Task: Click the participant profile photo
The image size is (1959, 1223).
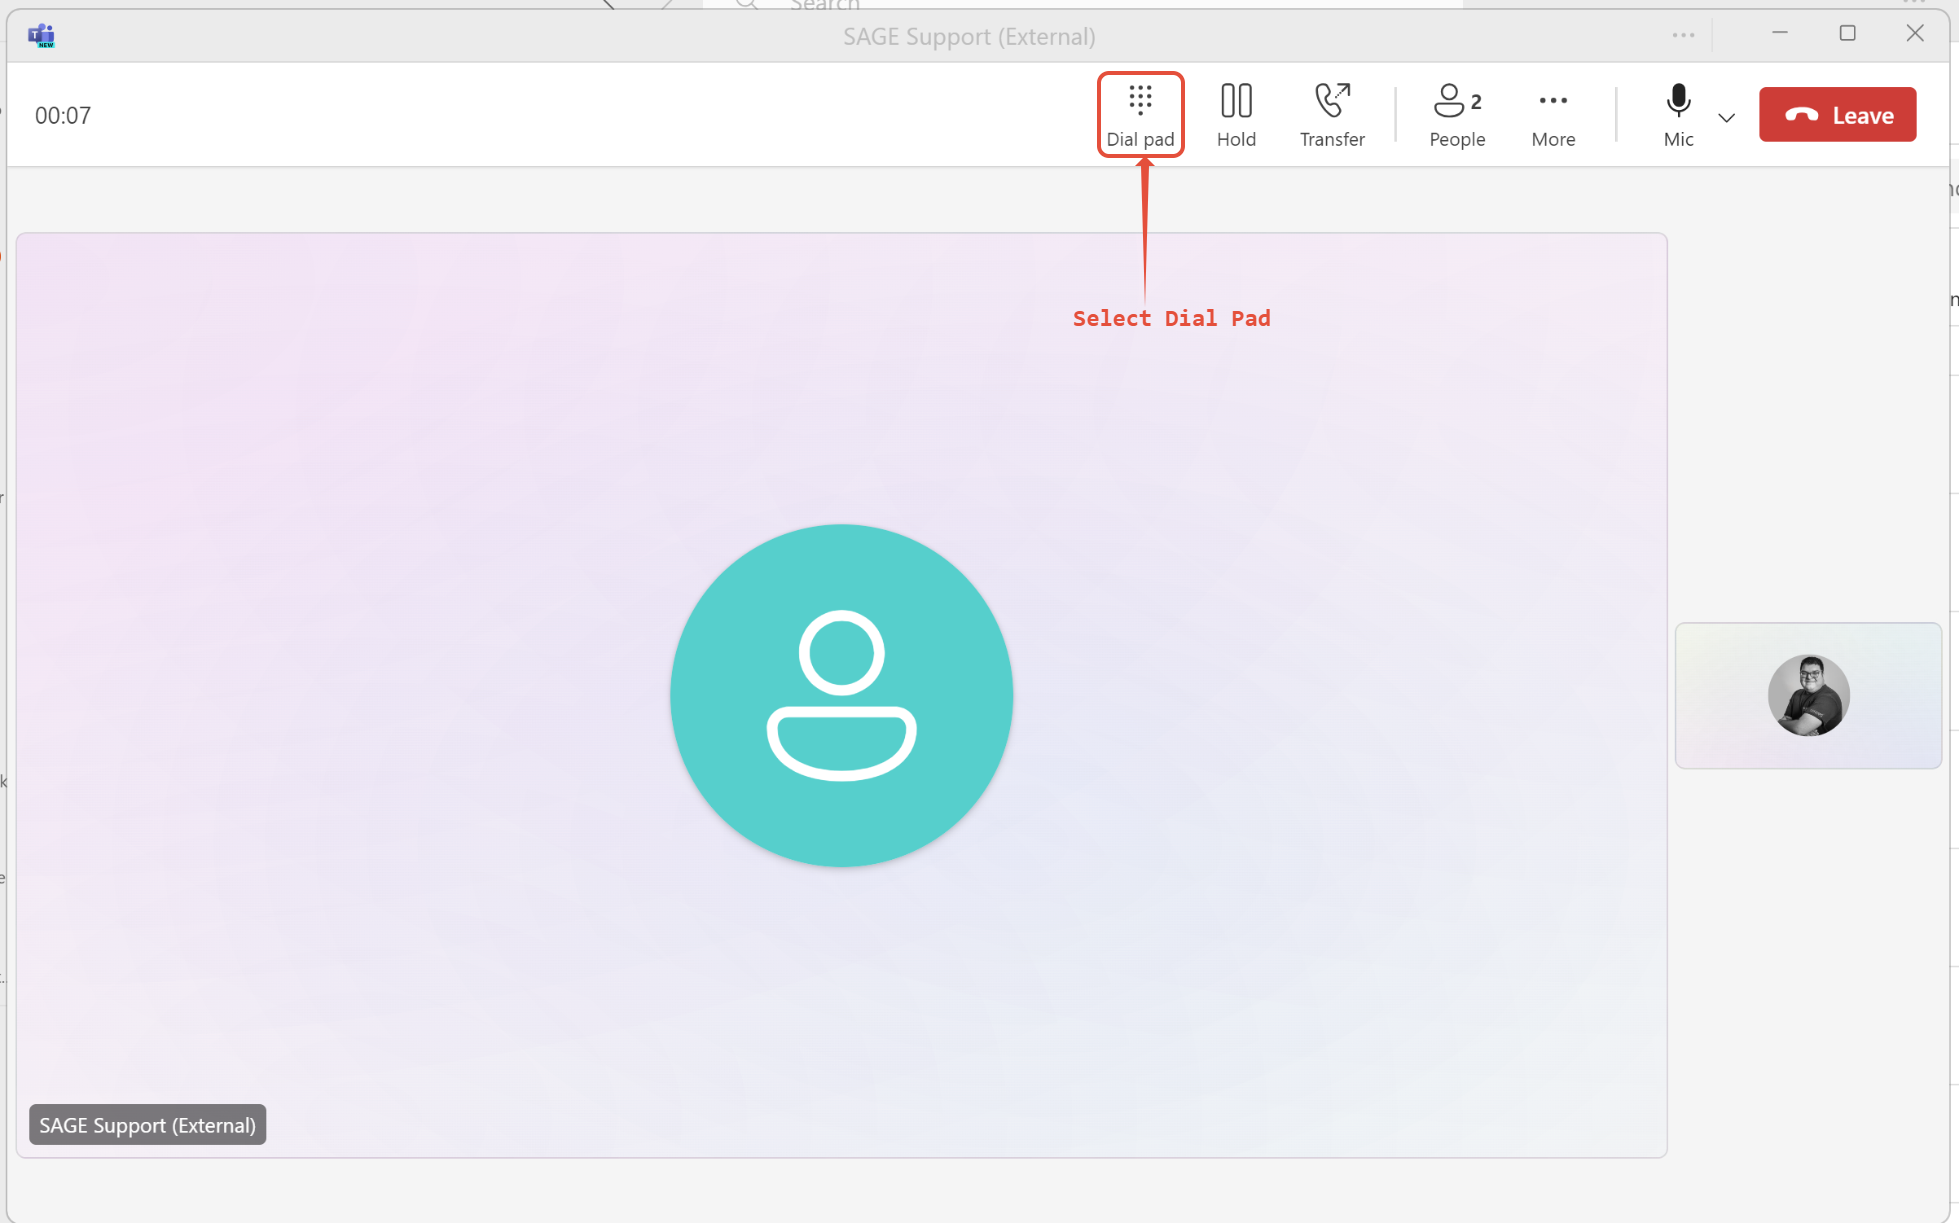Action: point(1808,696)
